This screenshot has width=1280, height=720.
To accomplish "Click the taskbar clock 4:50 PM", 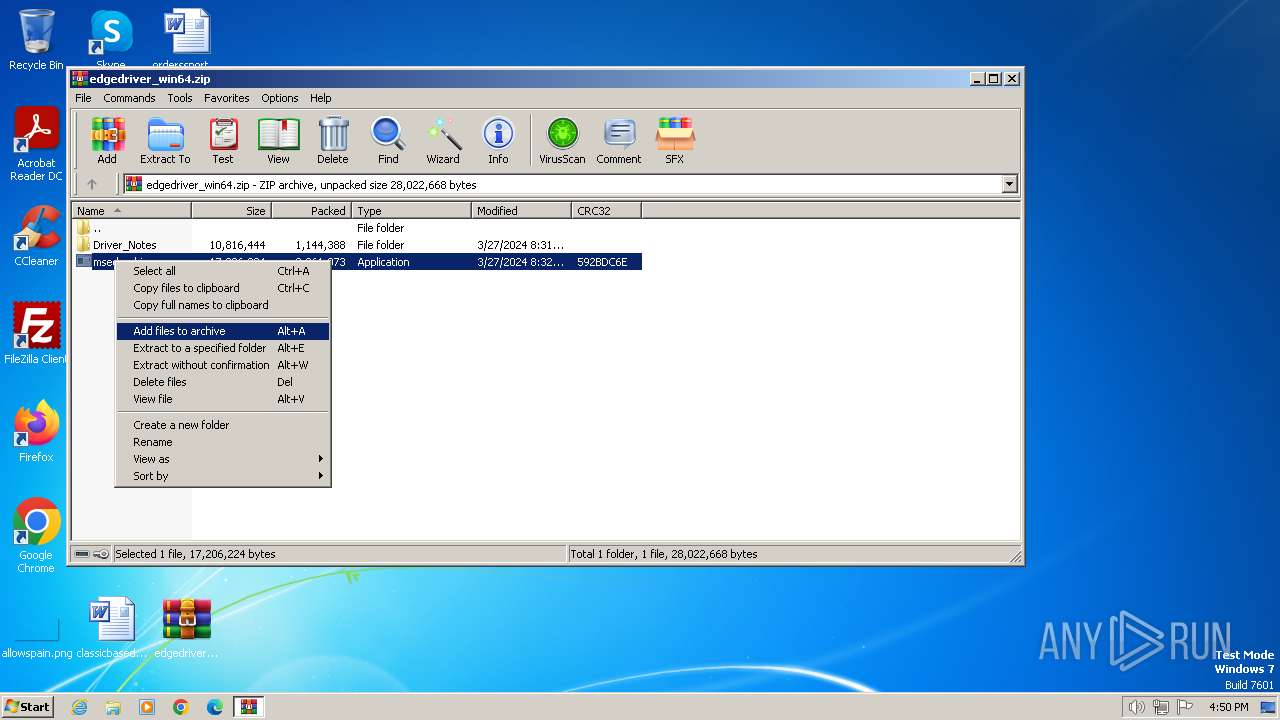I will click(x=1228, y=707).
